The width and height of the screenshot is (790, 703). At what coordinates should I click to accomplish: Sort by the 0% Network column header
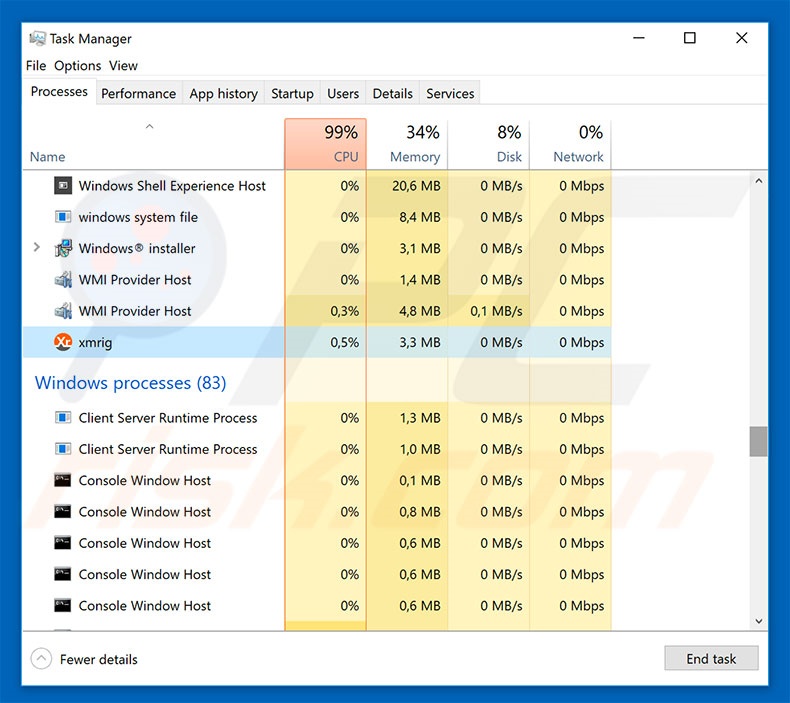570,144
